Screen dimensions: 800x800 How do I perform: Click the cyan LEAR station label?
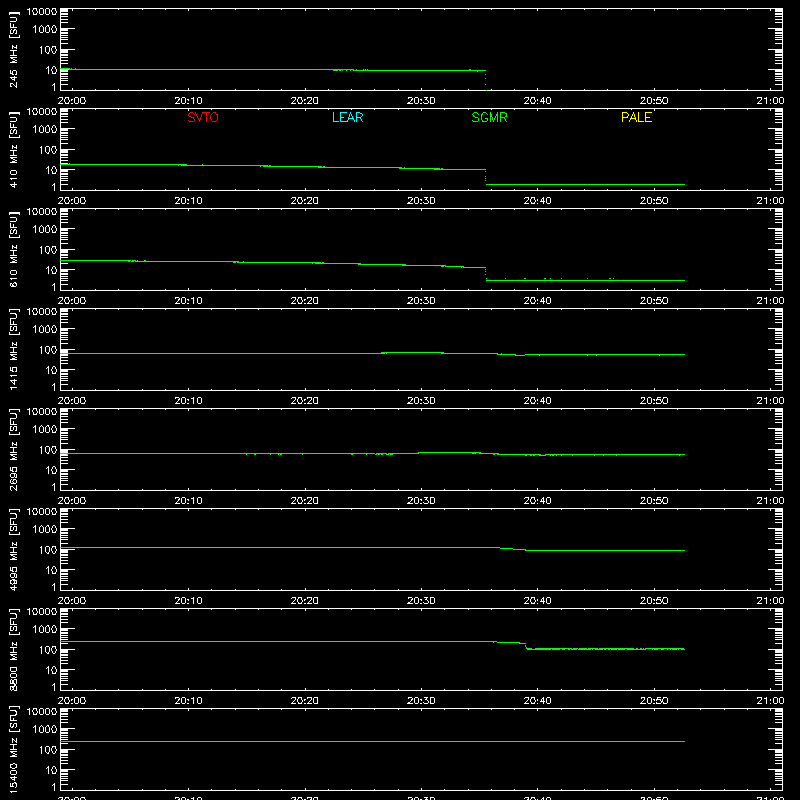click(347, 117)
